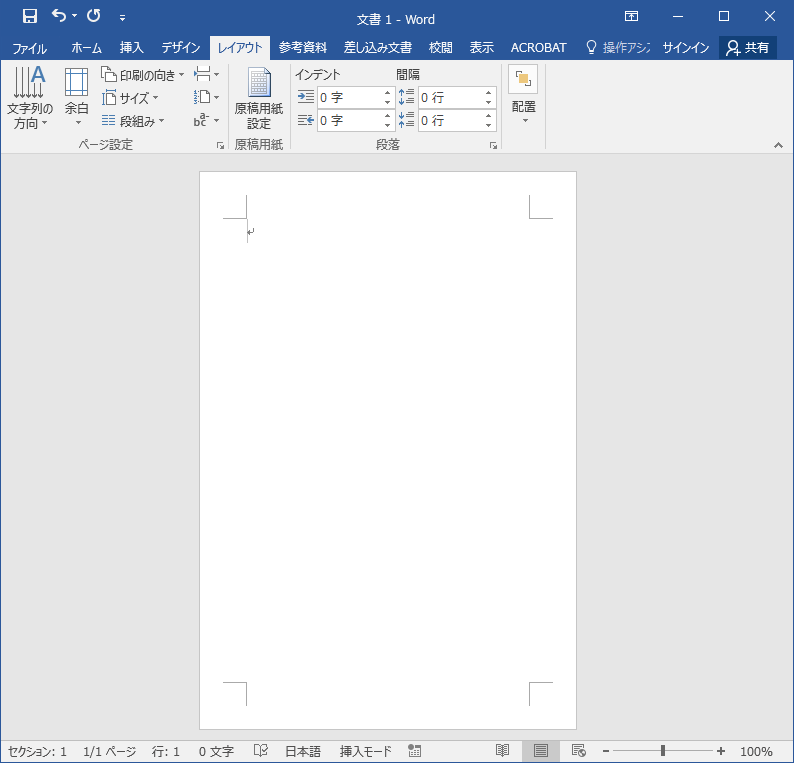
Task: Switch to Web Layout view
Action: click(x=578, y=751)
